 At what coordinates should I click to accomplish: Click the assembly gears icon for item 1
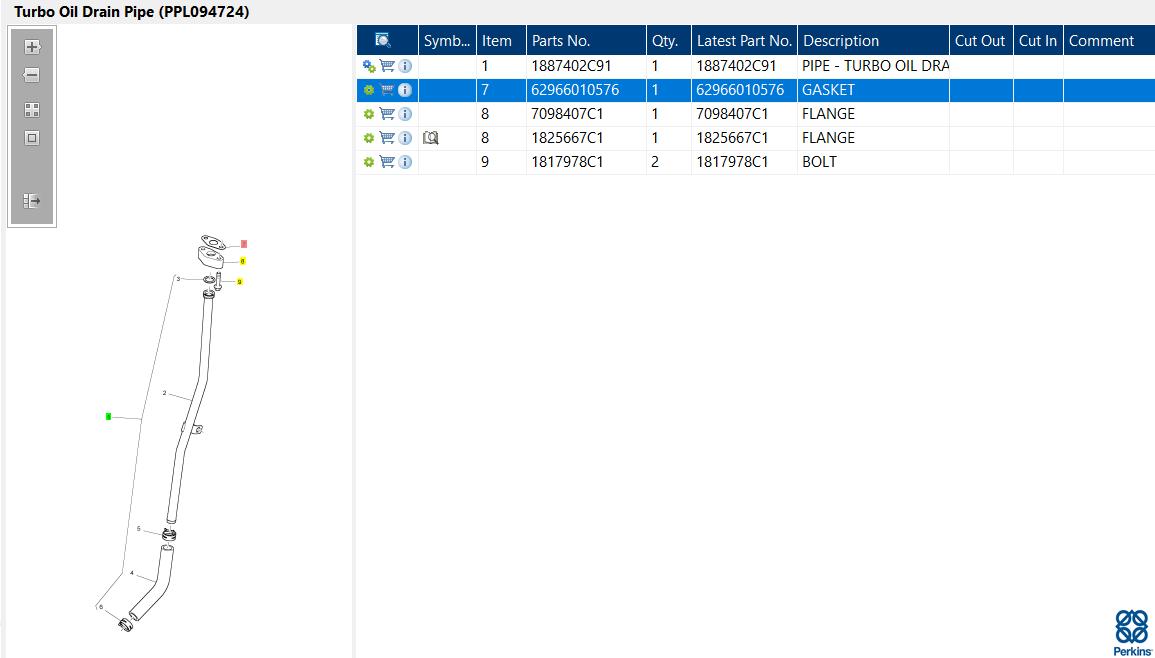click(x=370, y=66)
